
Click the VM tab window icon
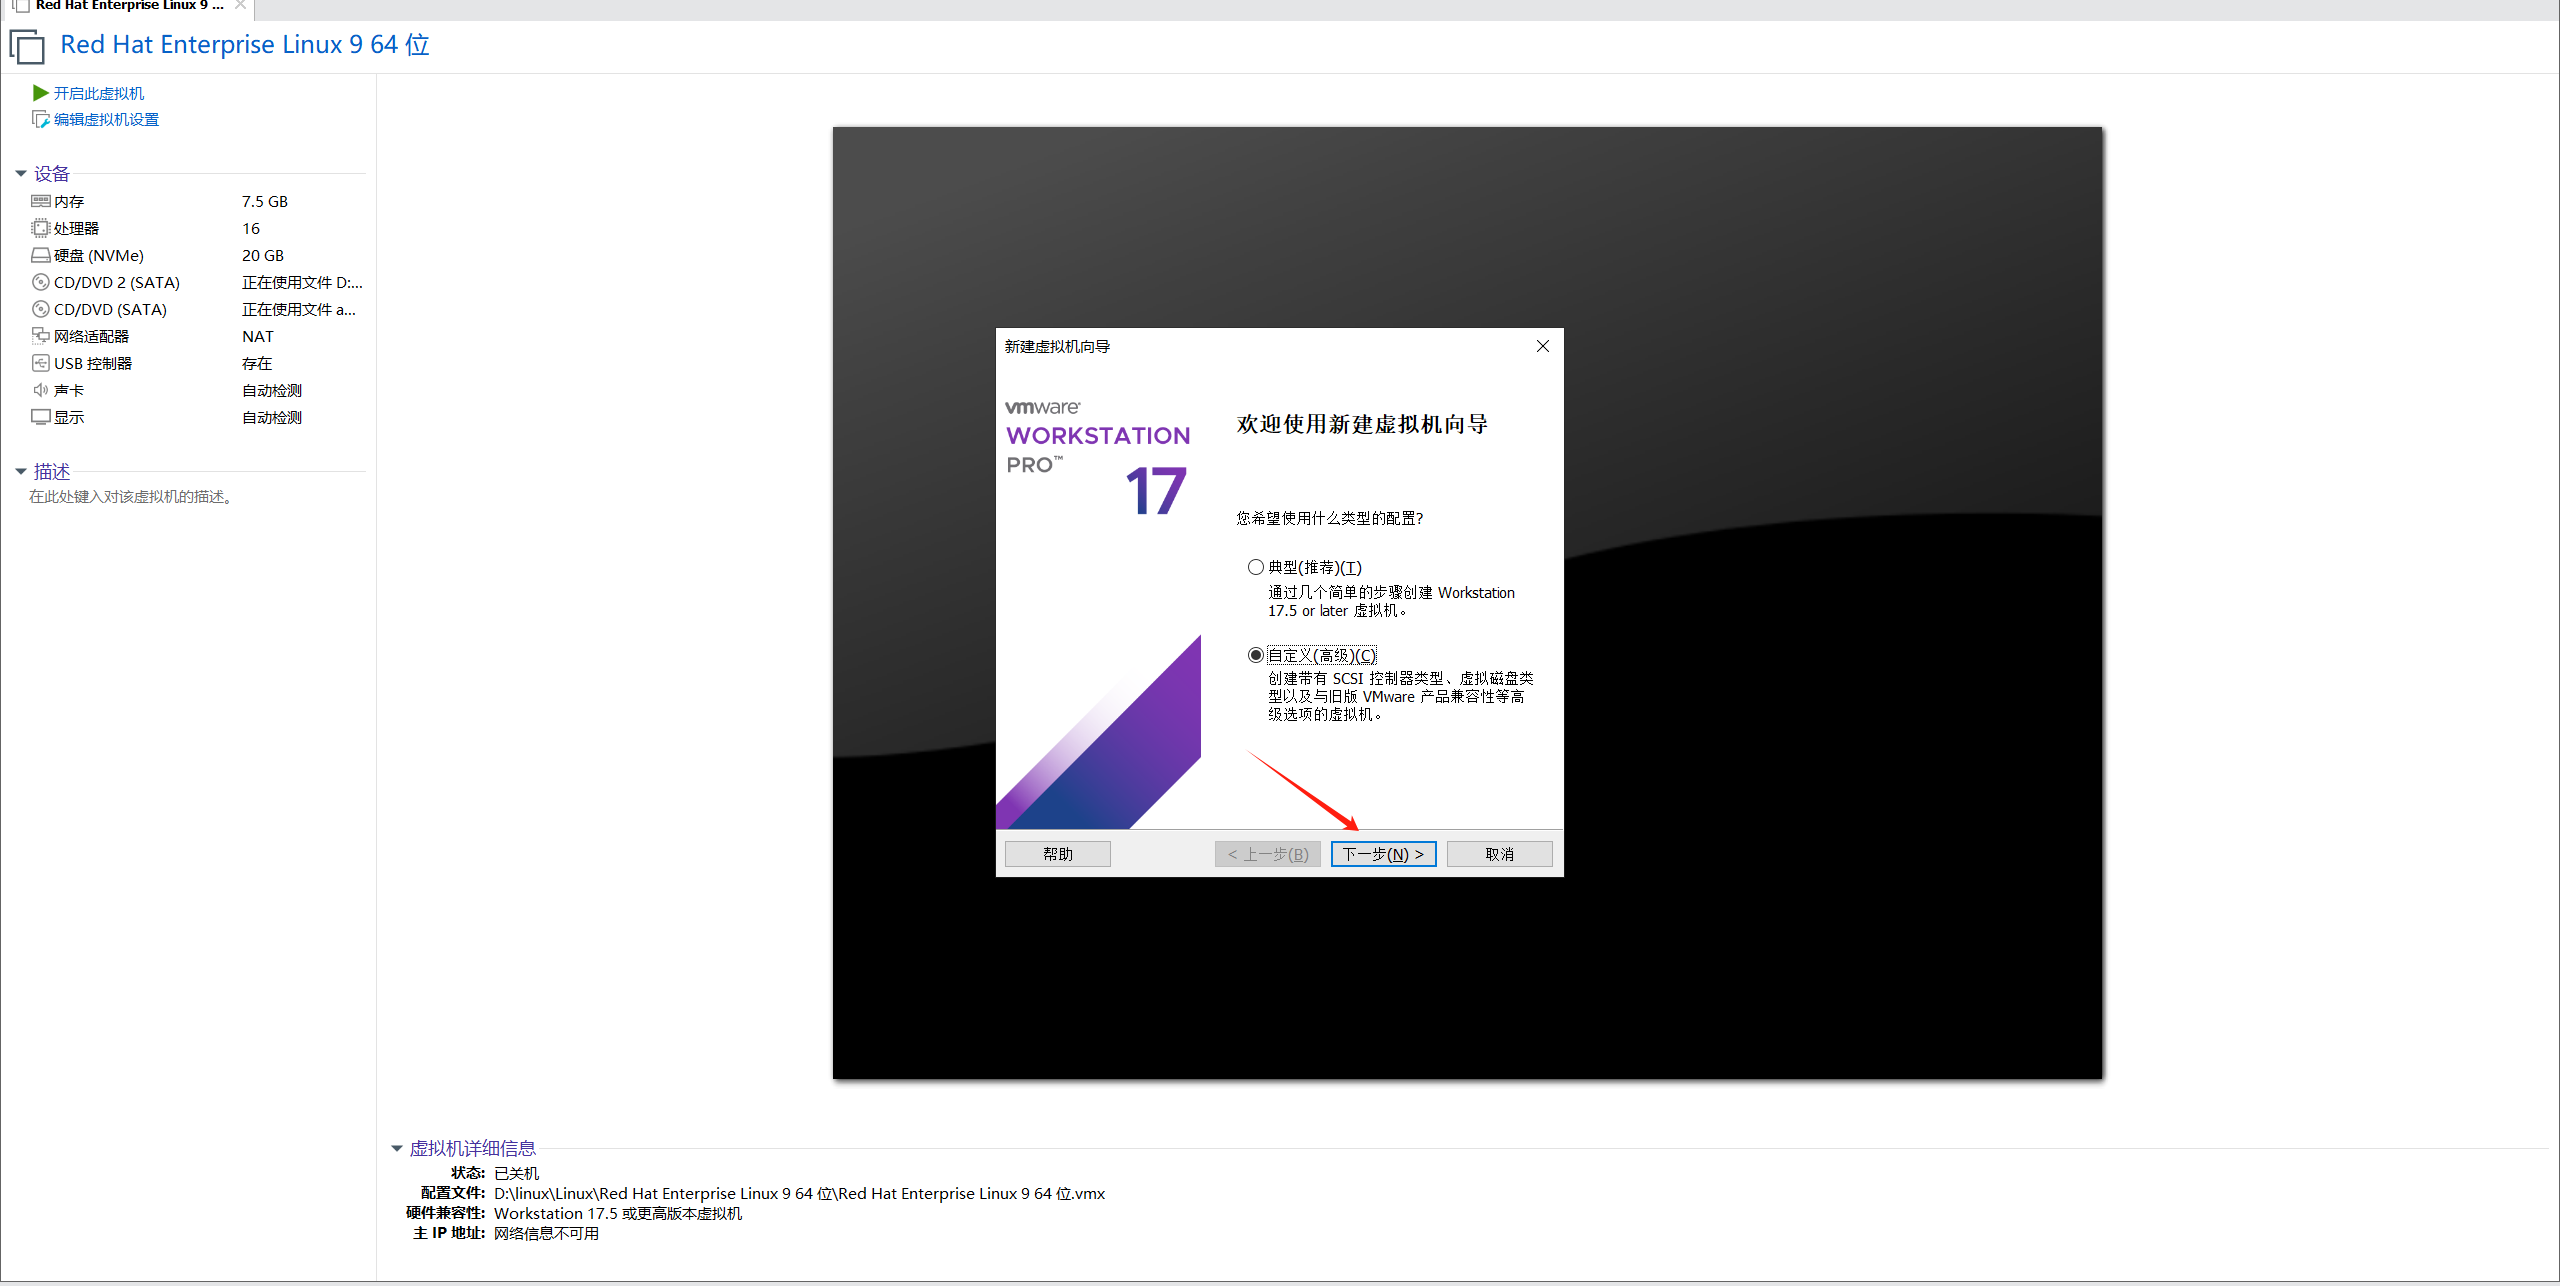(20, 6)
